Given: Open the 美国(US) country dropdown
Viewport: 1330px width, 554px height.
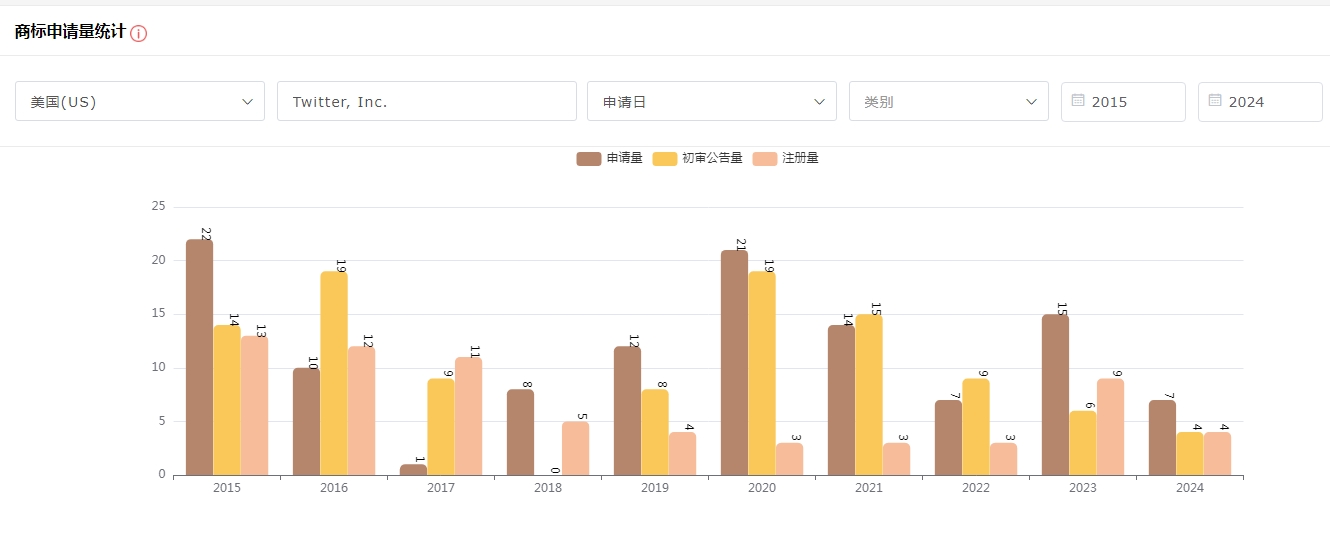Looking at the screenshot, I should 140,101.
